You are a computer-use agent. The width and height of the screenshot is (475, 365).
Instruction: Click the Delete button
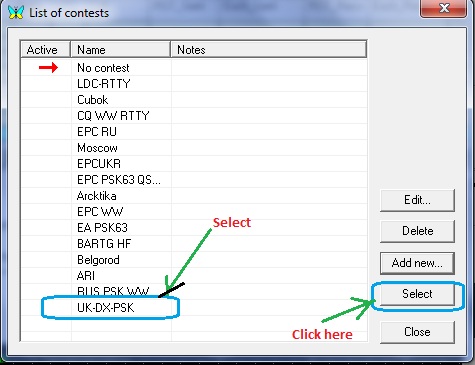(x=417, y=231)
